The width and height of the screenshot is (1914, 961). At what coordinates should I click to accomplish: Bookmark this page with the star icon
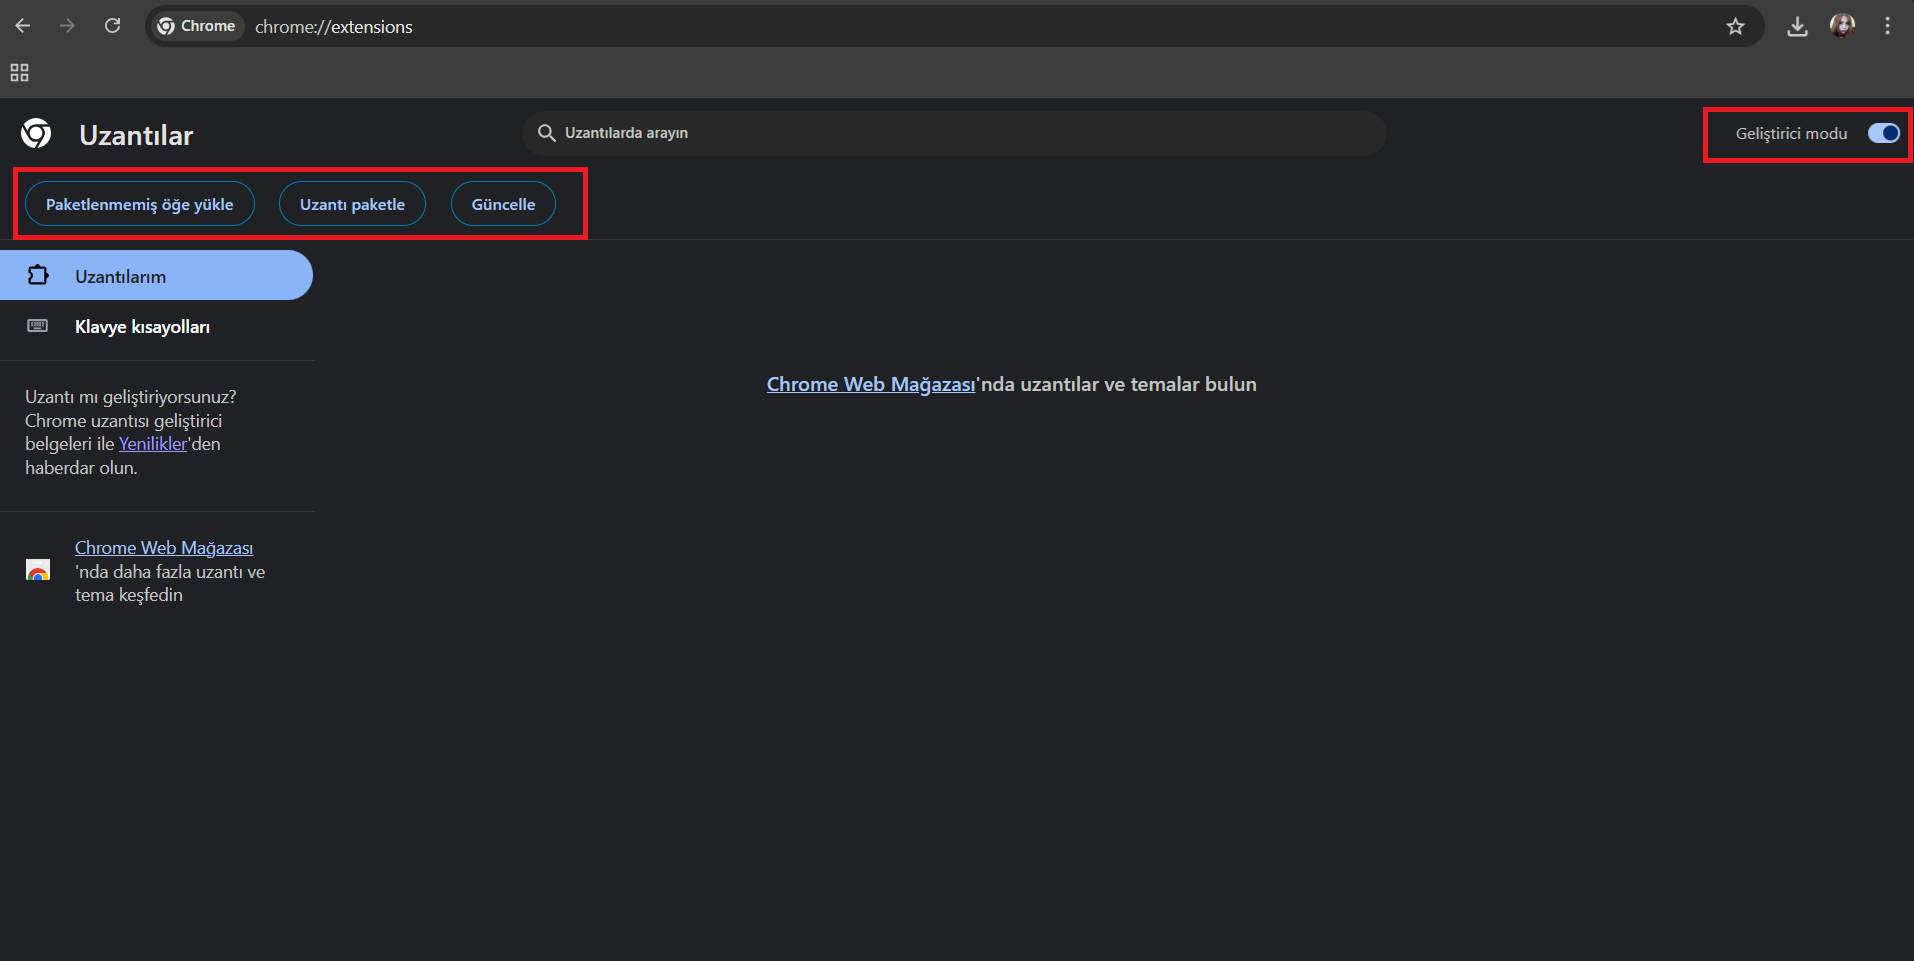(1735, 27)
